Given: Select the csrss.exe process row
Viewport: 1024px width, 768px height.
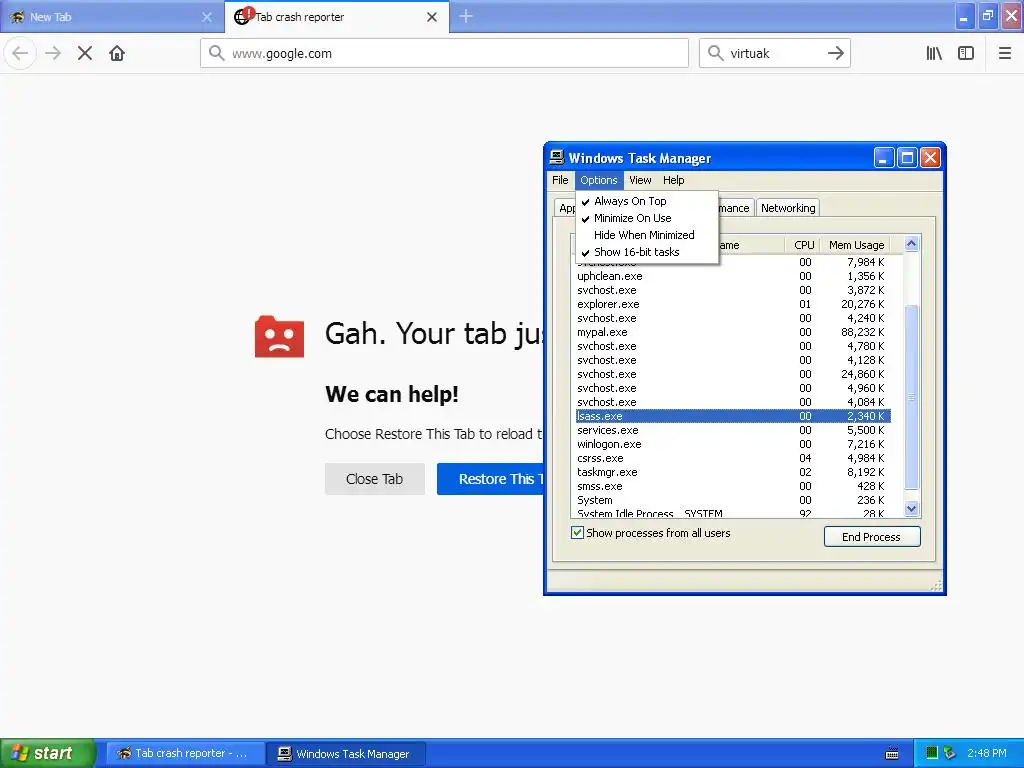Looking at the screenshot, I should tap(733, 458).
